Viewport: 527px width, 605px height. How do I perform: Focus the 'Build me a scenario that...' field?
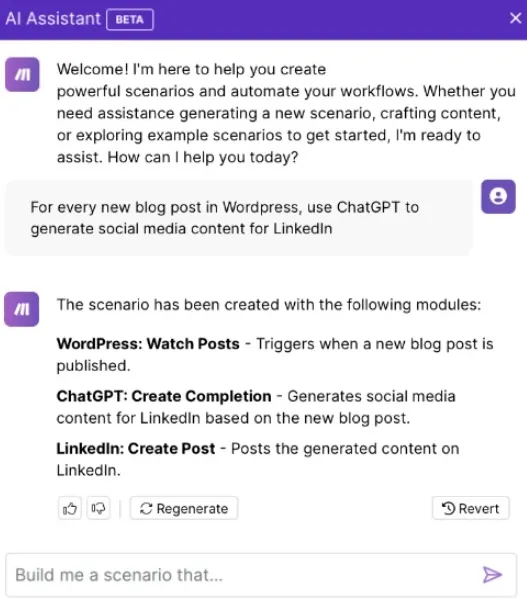click(x=261, y=575)
